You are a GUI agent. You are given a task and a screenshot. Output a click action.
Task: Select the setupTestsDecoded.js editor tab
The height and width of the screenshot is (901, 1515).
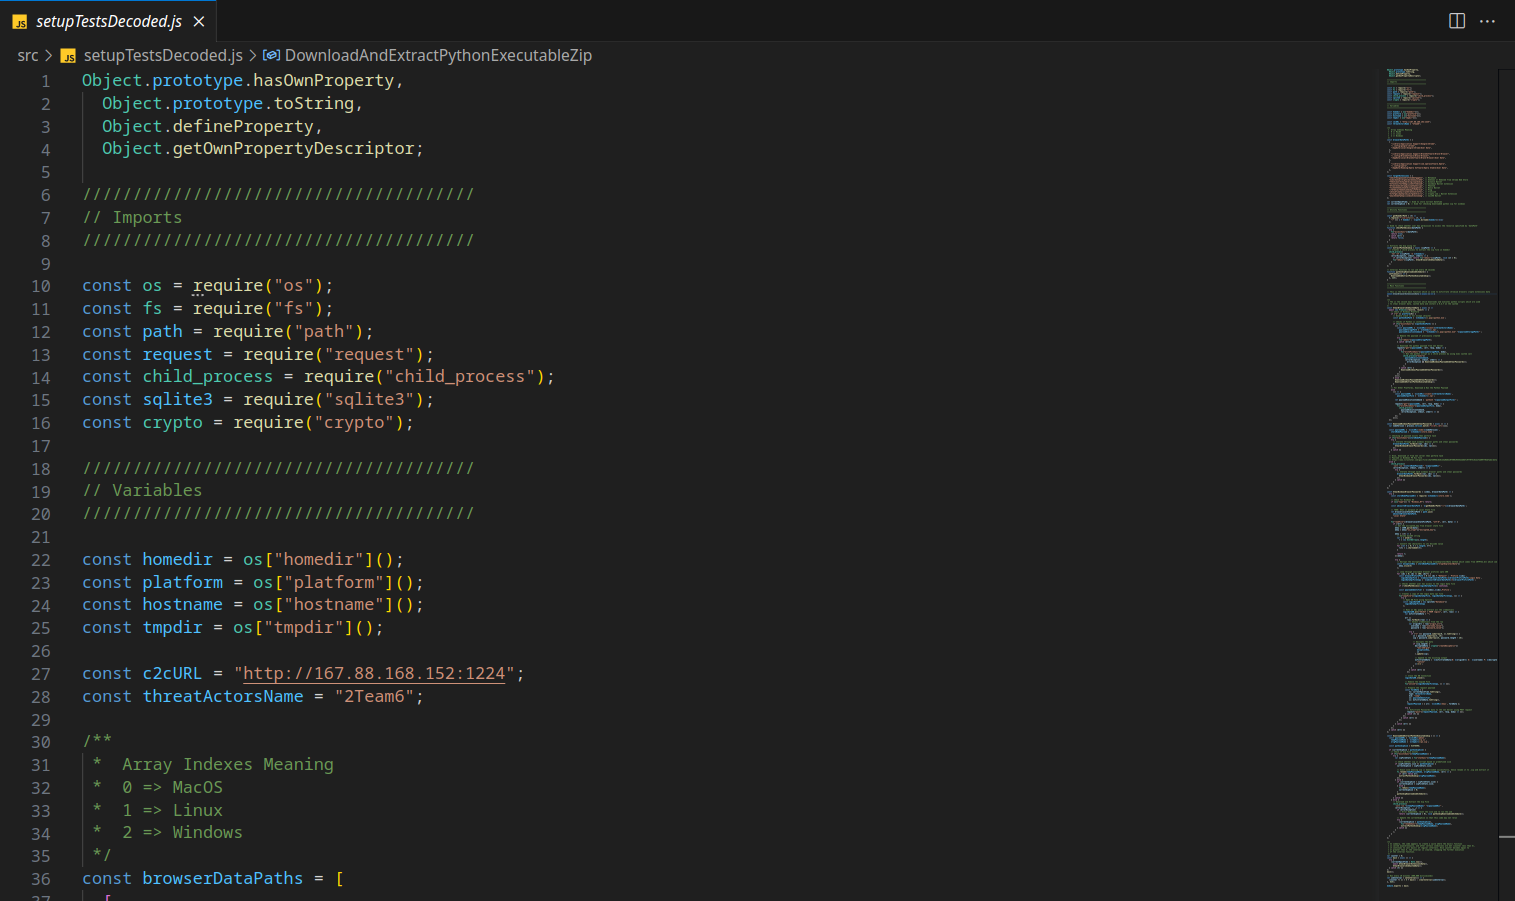(x=108, y=21)
